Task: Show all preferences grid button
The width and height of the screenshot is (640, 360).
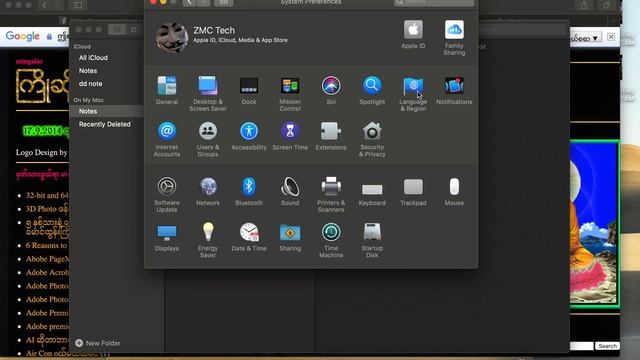Action: (224, 2)
